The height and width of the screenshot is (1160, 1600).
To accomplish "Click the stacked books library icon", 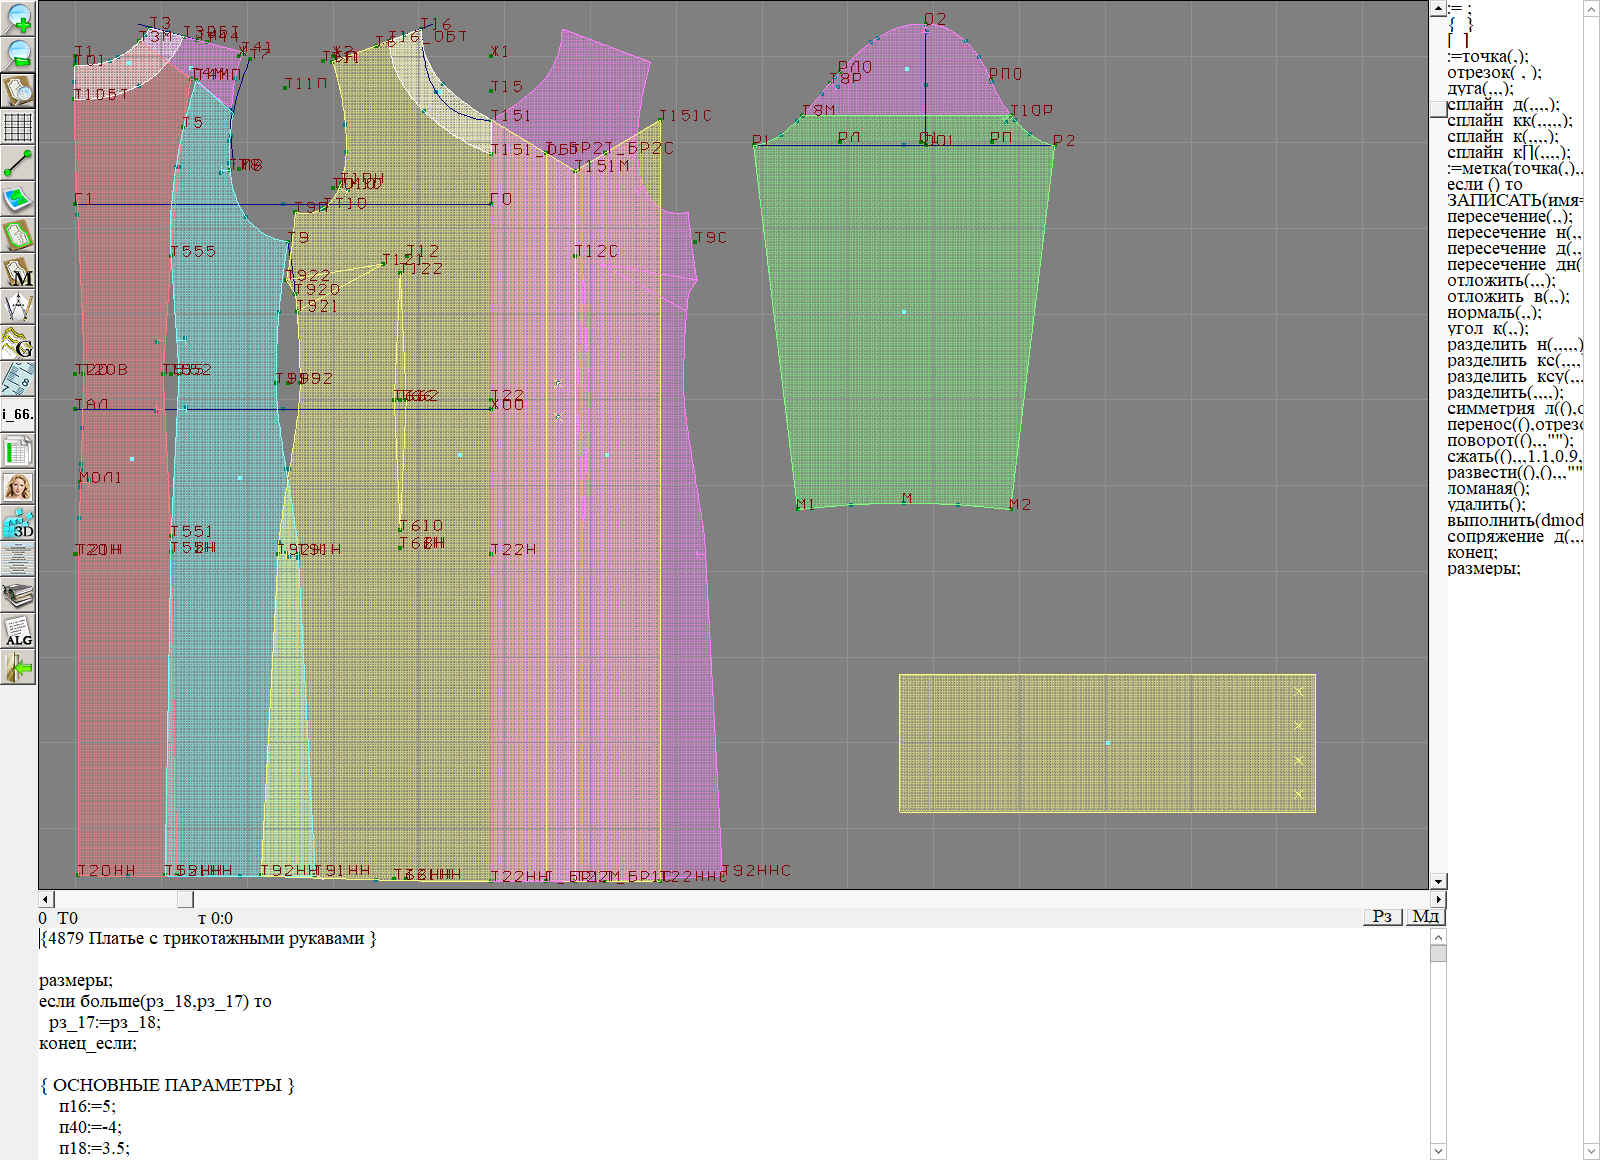I will tap(18, 595).
